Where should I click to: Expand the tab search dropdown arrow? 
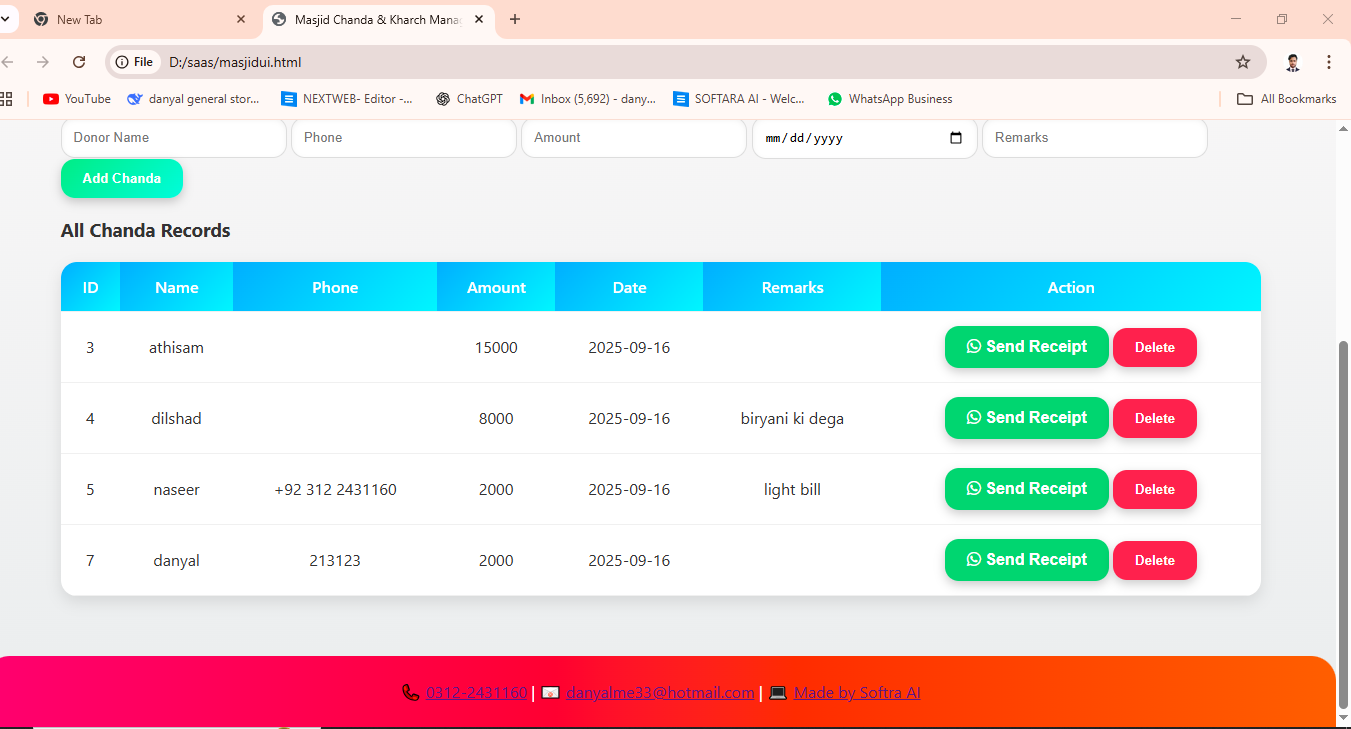5,19
